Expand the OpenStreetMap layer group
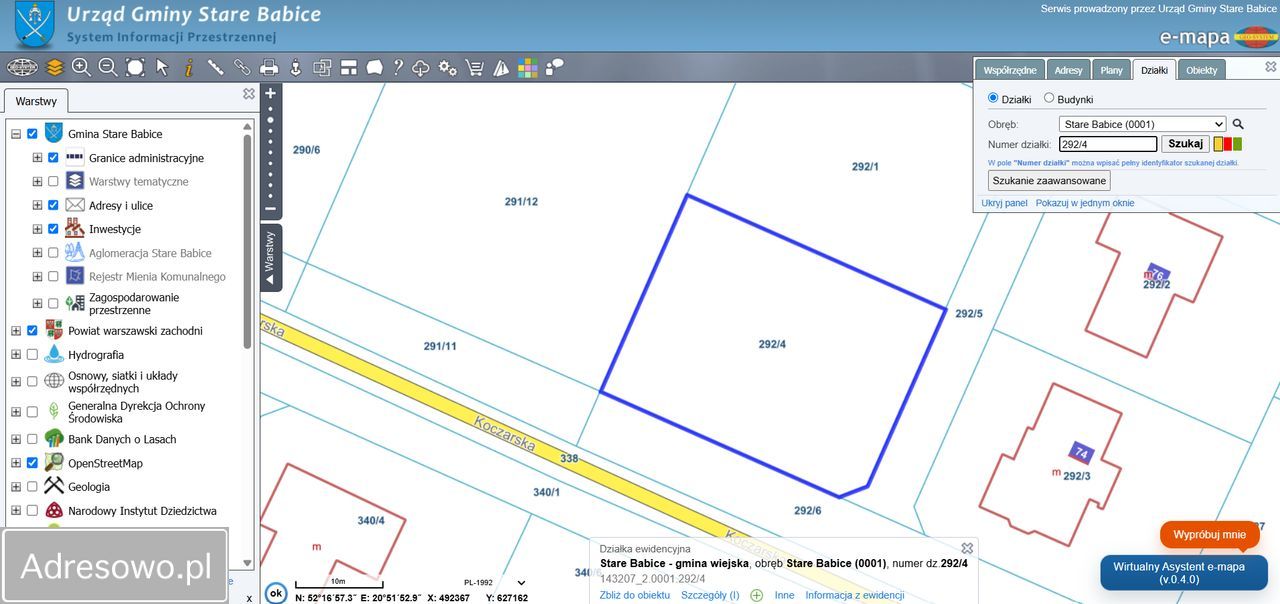1280x604 pixels. 16,463
